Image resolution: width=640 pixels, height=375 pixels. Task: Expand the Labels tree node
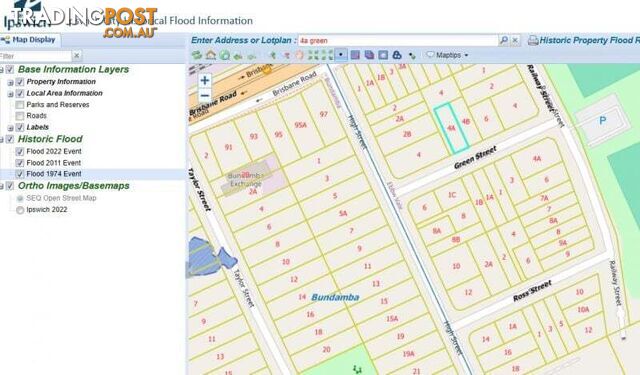10,128
